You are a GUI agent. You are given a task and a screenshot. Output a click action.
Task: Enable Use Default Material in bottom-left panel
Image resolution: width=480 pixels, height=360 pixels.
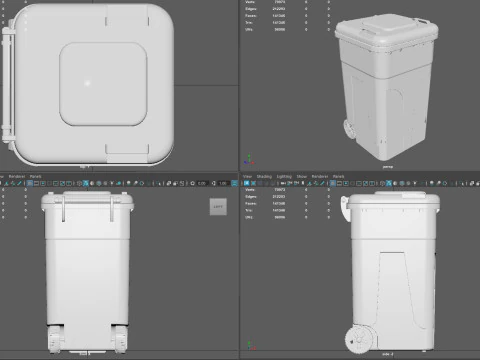click(x=92, y=183)
